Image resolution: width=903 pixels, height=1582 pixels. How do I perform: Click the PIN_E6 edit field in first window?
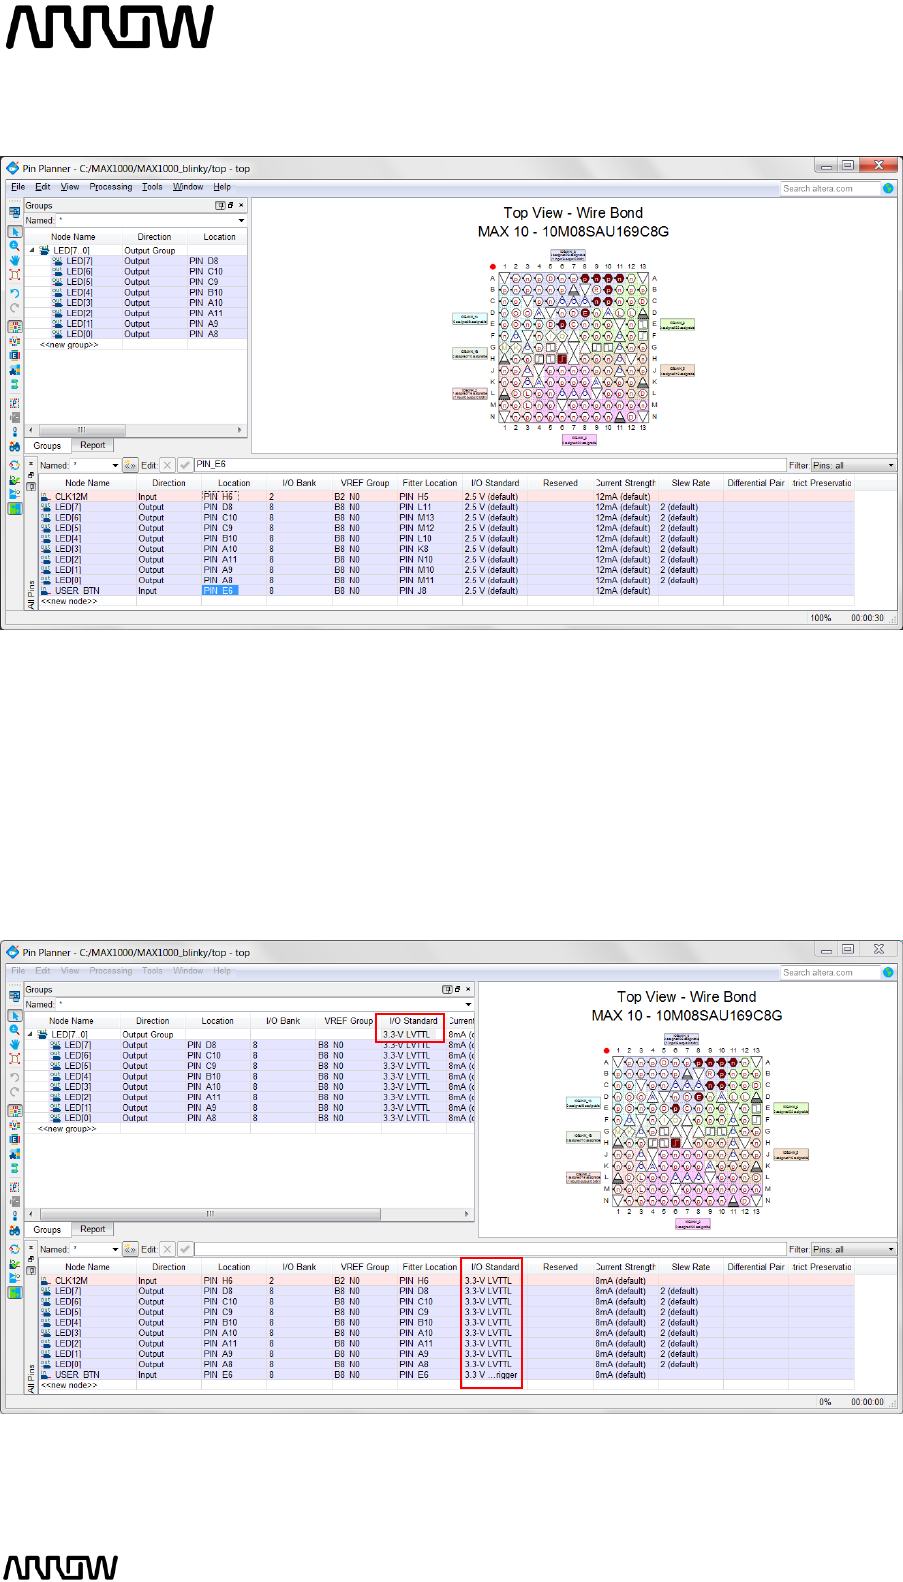tap(490, 464)
